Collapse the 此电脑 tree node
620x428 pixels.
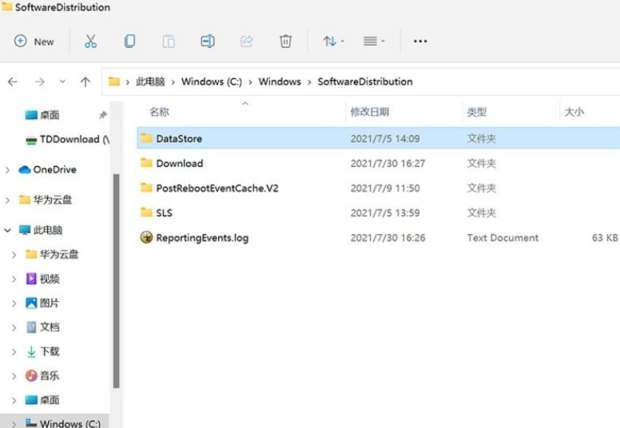(x=8, y=230)
